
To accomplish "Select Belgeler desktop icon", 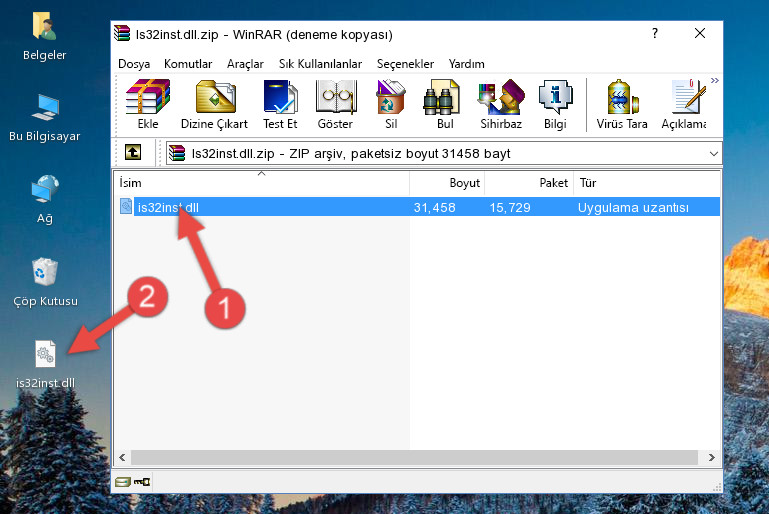I will click(x=45, y=37).
